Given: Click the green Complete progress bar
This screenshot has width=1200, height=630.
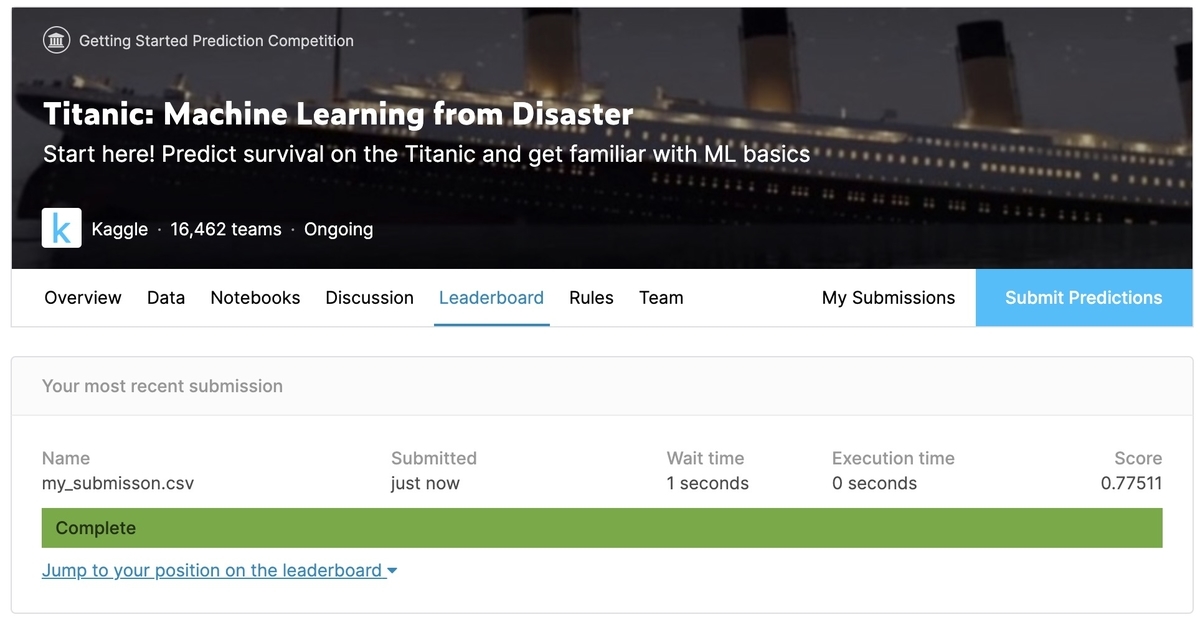Looking at the screenshot, I should (602, 528).
